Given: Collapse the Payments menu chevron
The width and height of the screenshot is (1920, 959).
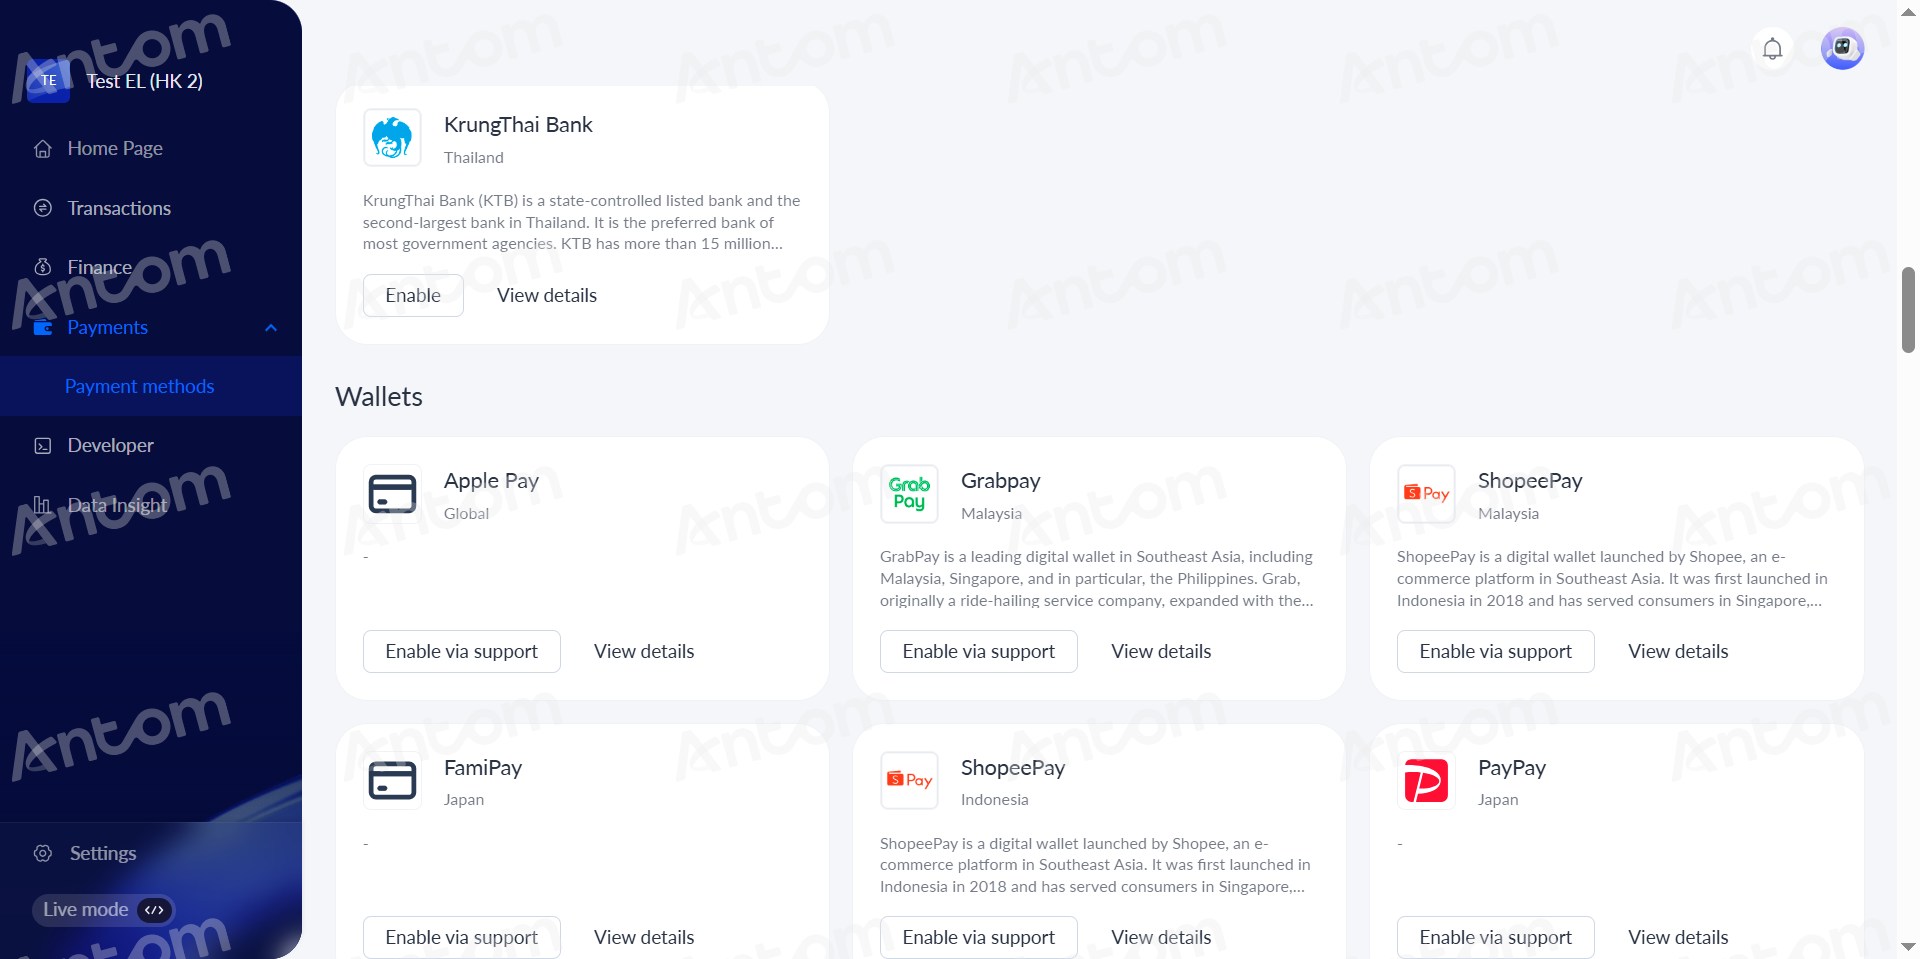Looking at the screenshot, I should [x=271, y=328].
